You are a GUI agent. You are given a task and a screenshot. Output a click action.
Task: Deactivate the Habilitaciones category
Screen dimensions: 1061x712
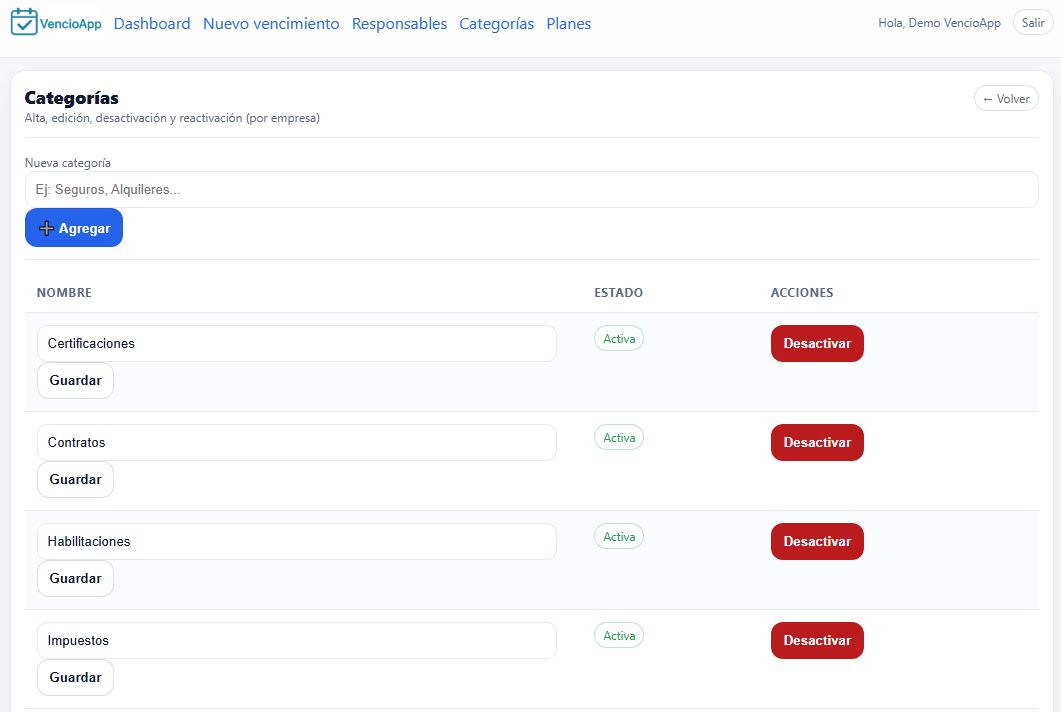click(816, 541)
